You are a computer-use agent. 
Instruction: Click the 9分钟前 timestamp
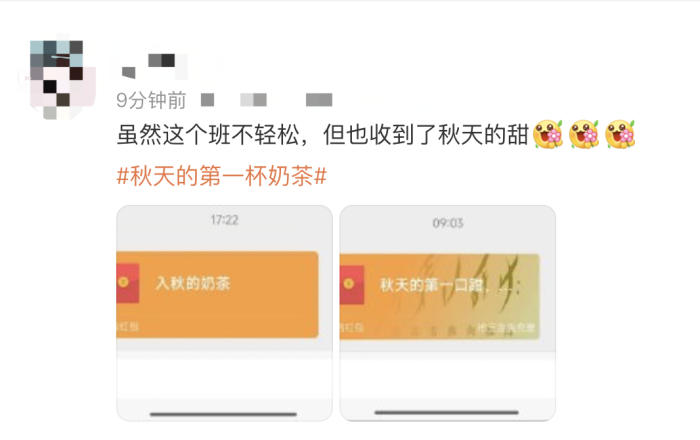point(151,100)
